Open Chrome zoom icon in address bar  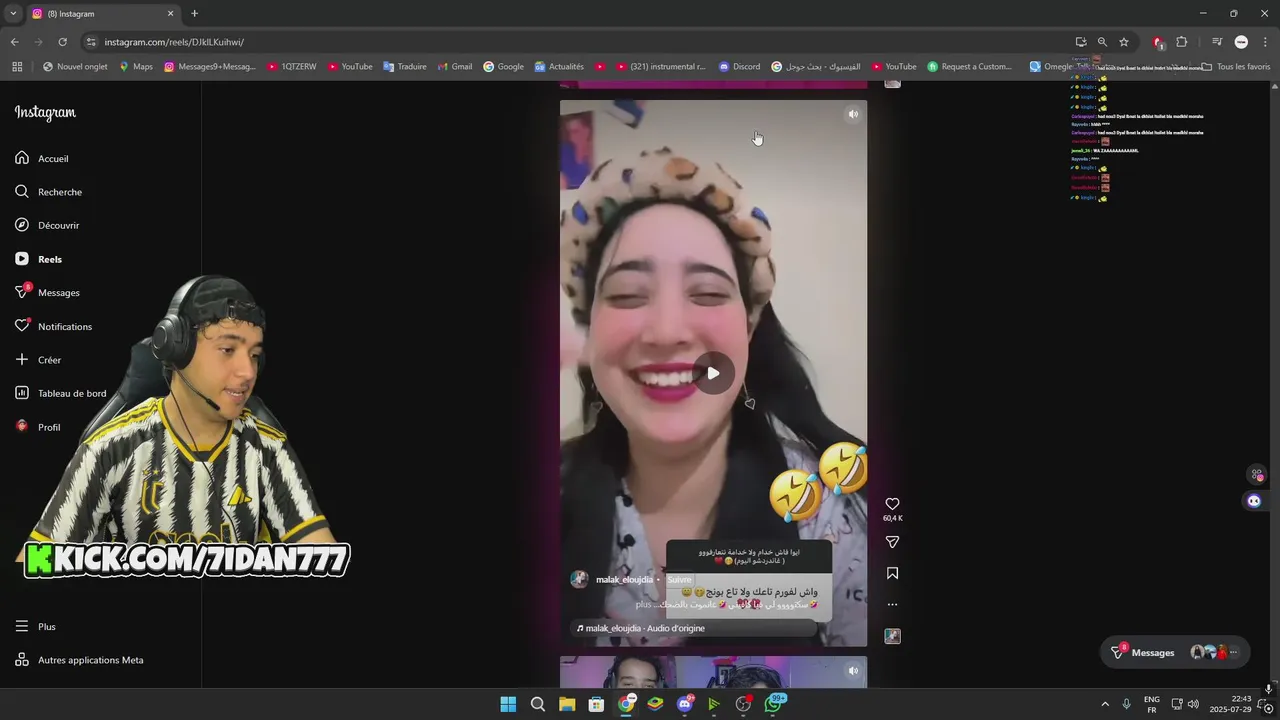[x=1102, y=42]
